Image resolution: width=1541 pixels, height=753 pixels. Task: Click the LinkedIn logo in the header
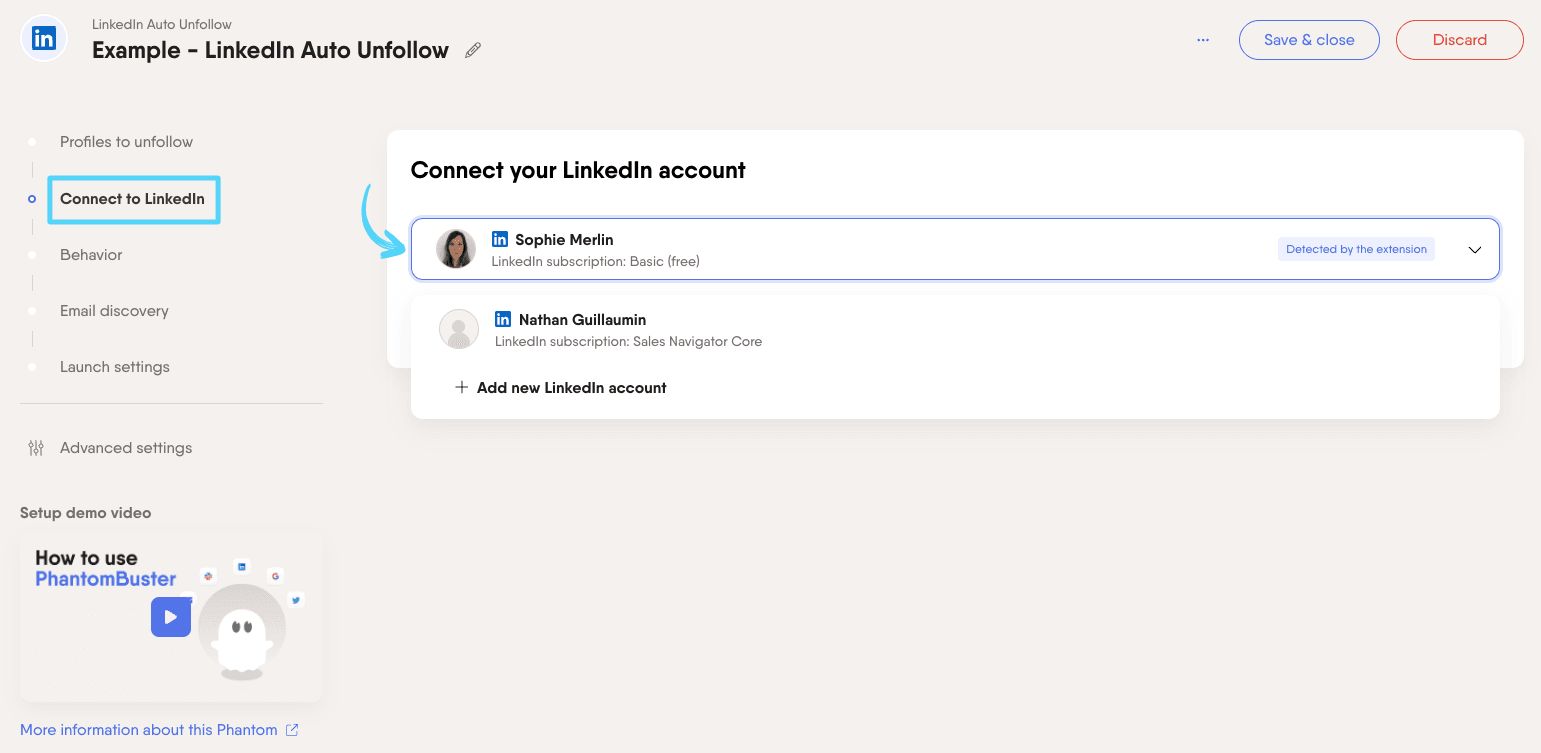44,39
